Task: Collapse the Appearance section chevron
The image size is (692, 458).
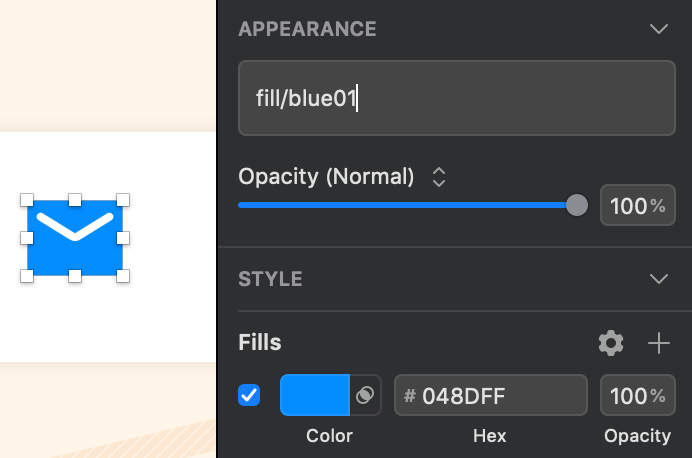Action: [658, 29]
